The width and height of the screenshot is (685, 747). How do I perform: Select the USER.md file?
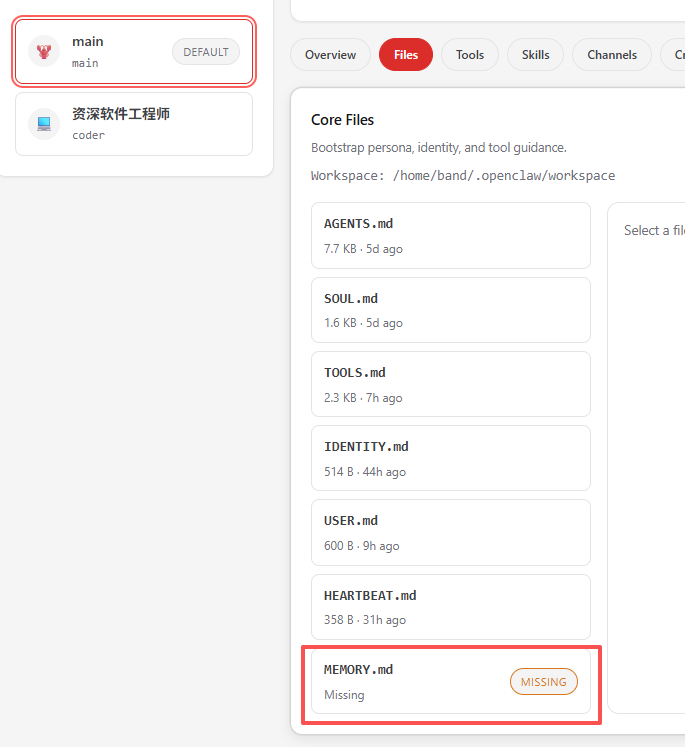click(x=451, y=533)
